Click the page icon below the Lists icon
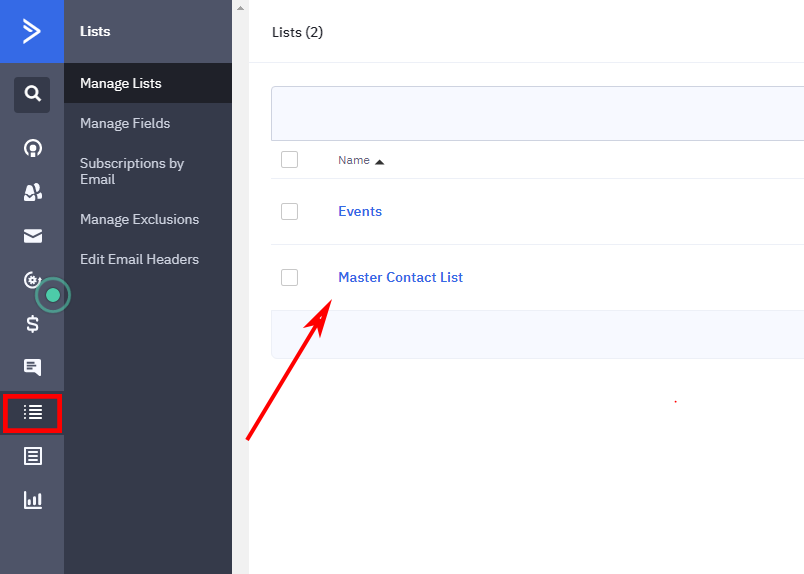Viewport: 804px width, 574px height. (x=32, y=456)
